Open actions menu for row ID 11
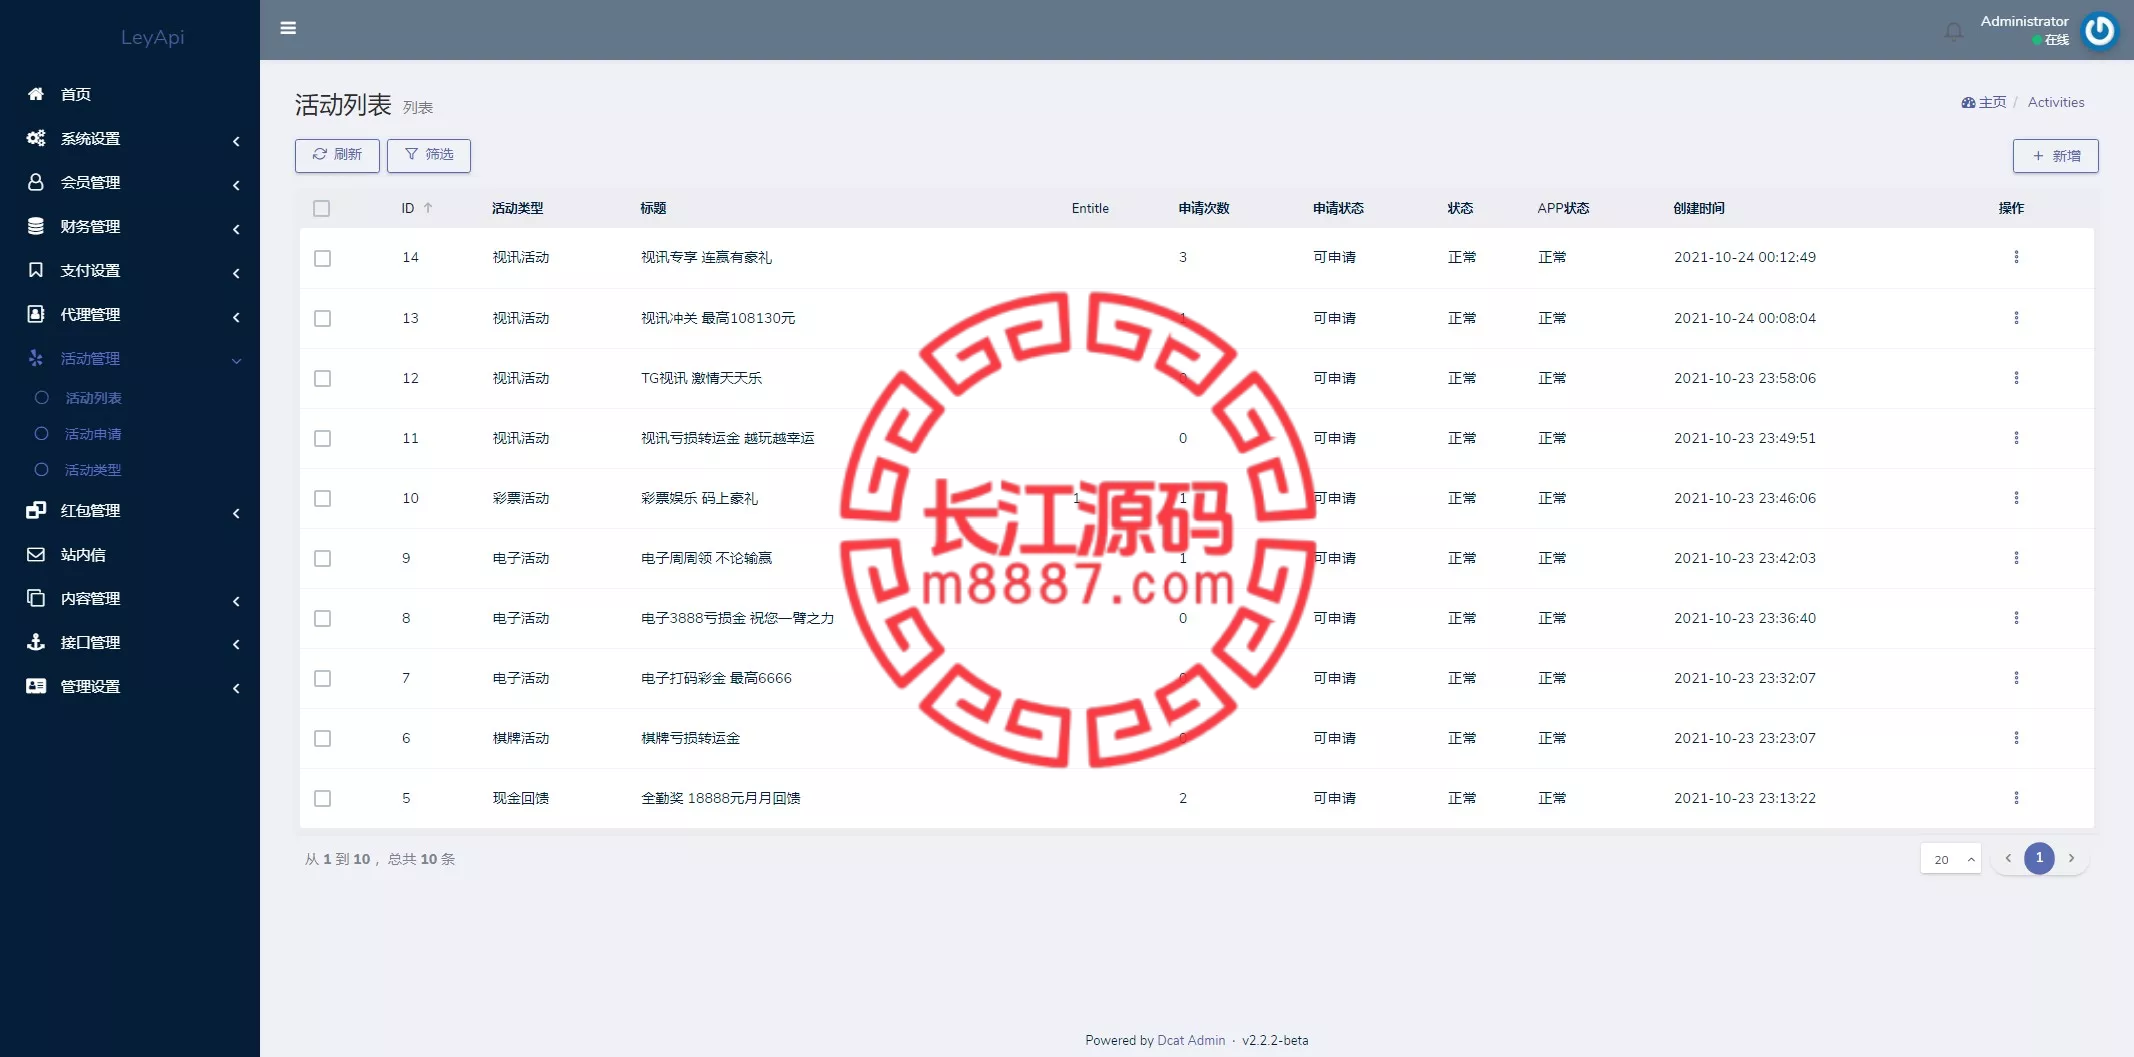Viewport: 2134px width, 1057px height. [x=2016, y=438]
